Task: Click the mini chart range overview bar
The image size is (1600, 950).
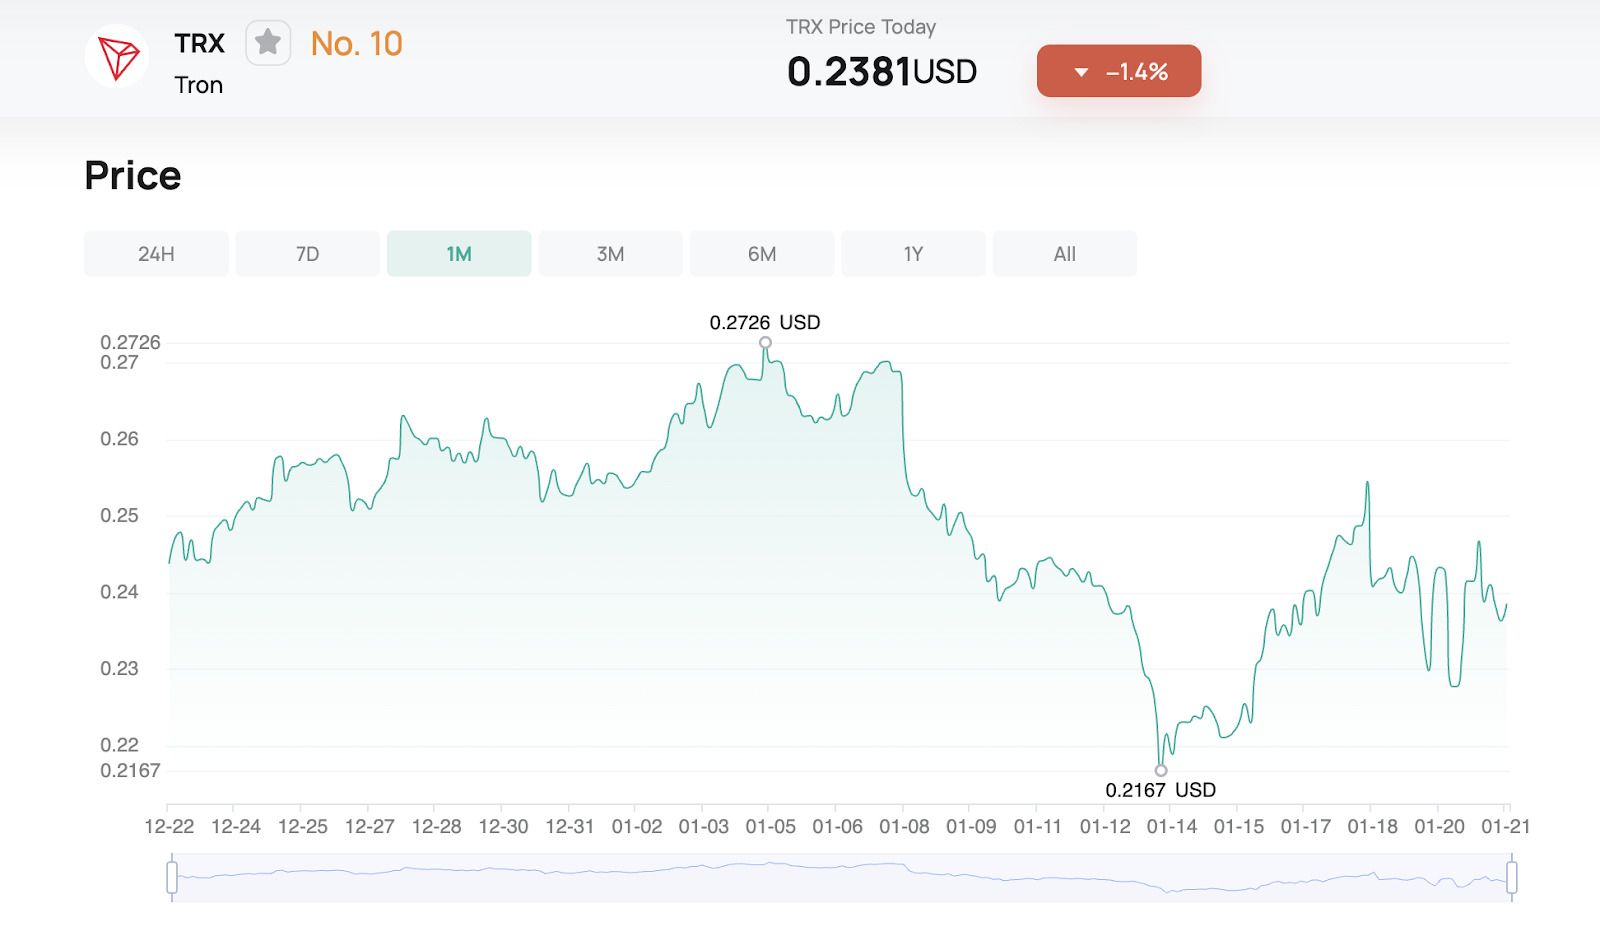Action: click(x=840, y=877)
